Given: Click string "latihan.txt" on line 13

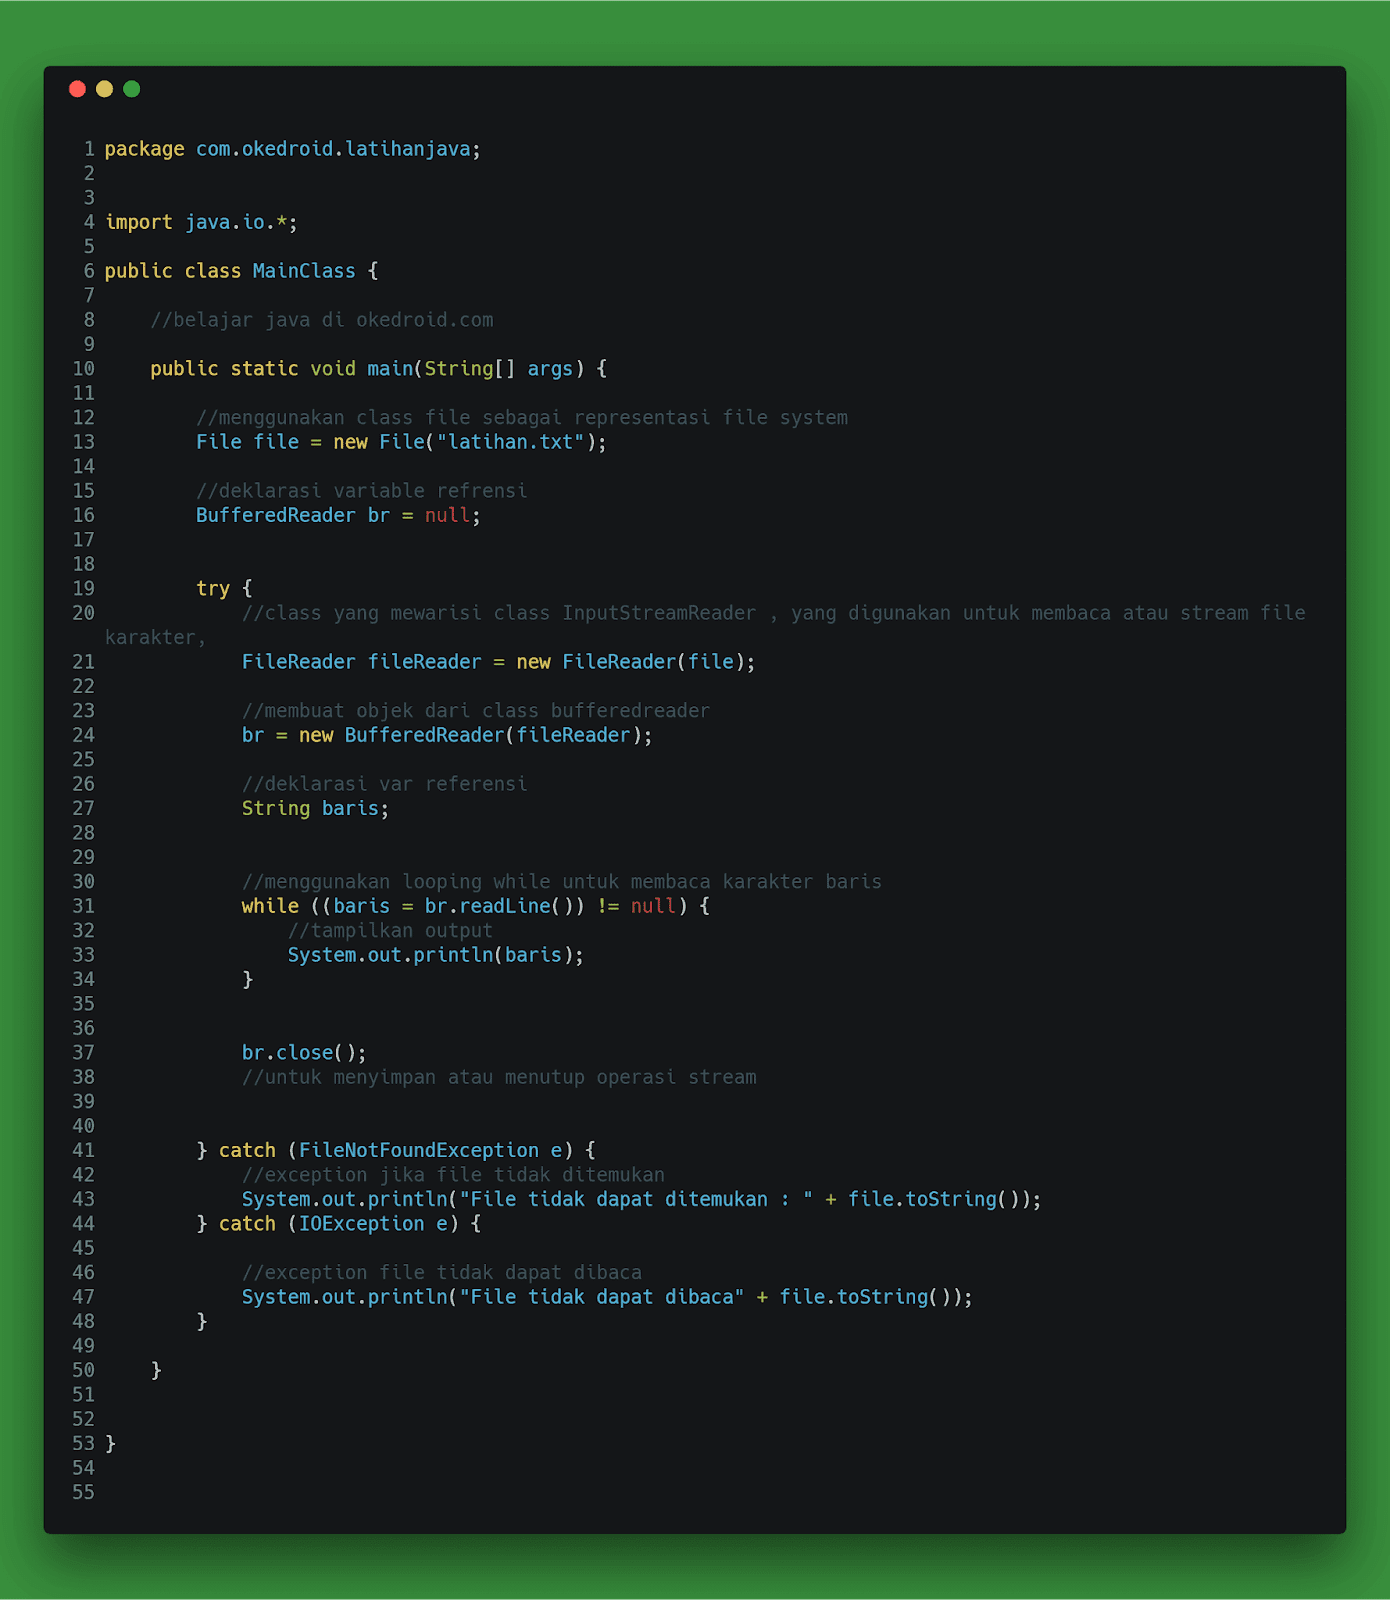Looking at the screenshot, I should coord(510,442).
